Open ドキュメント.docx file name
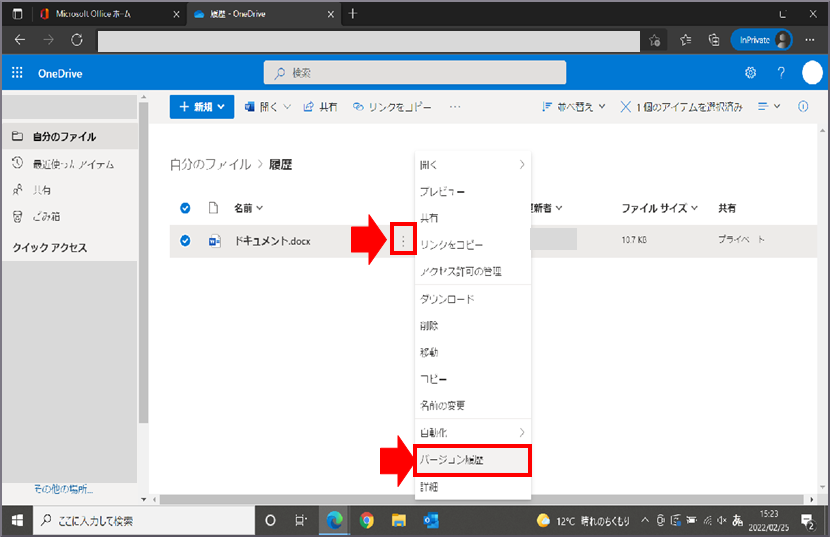830x537 pixels. click(273, 241)
